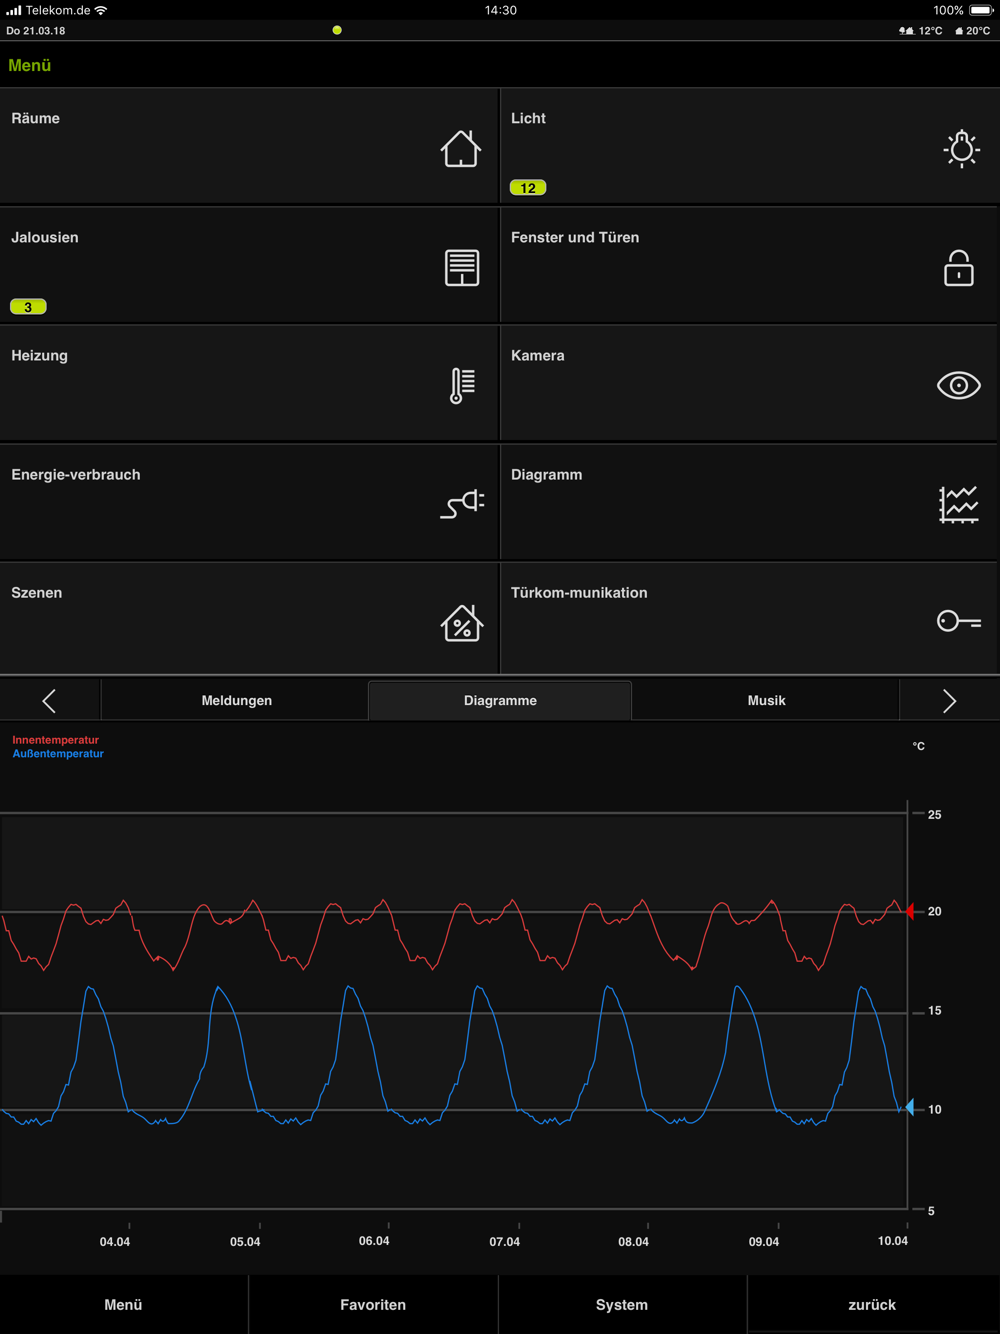The height and width of the screenshot is (1334, 1000).
Task: Tap the Kamera eye icon
Action: (959, 385)
